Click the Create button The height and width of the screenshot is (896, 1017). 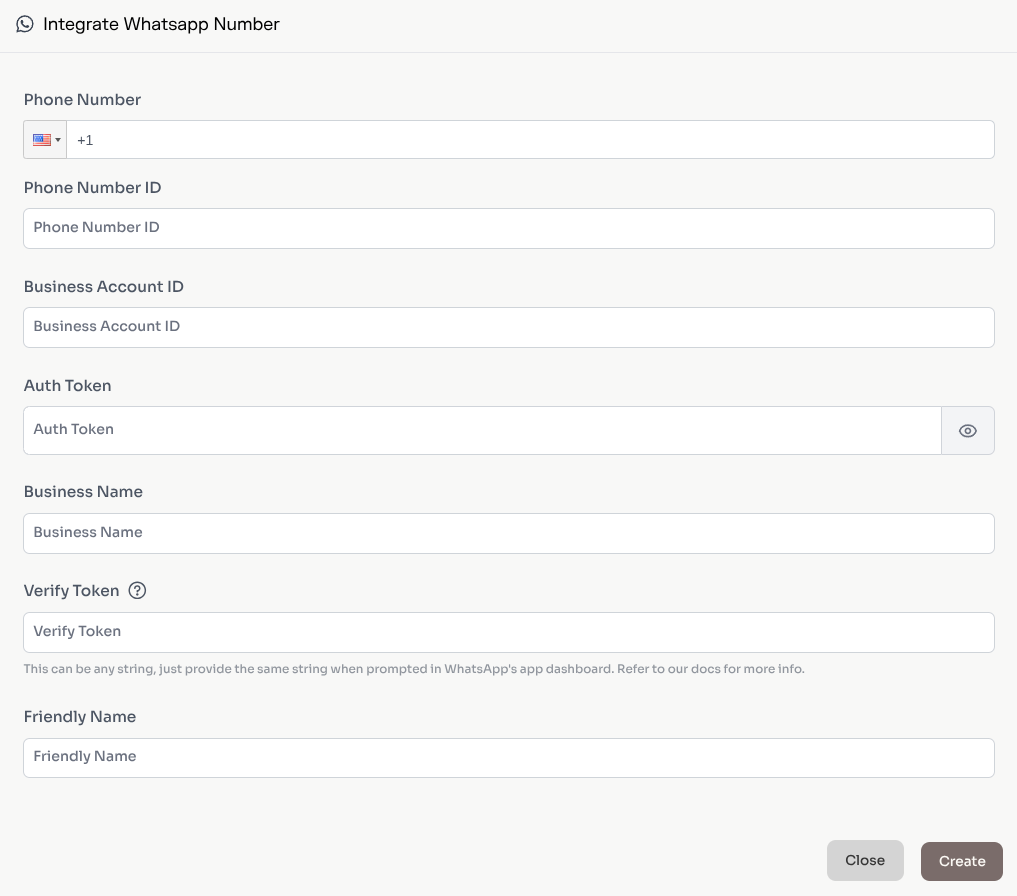(x=960, y=860)
